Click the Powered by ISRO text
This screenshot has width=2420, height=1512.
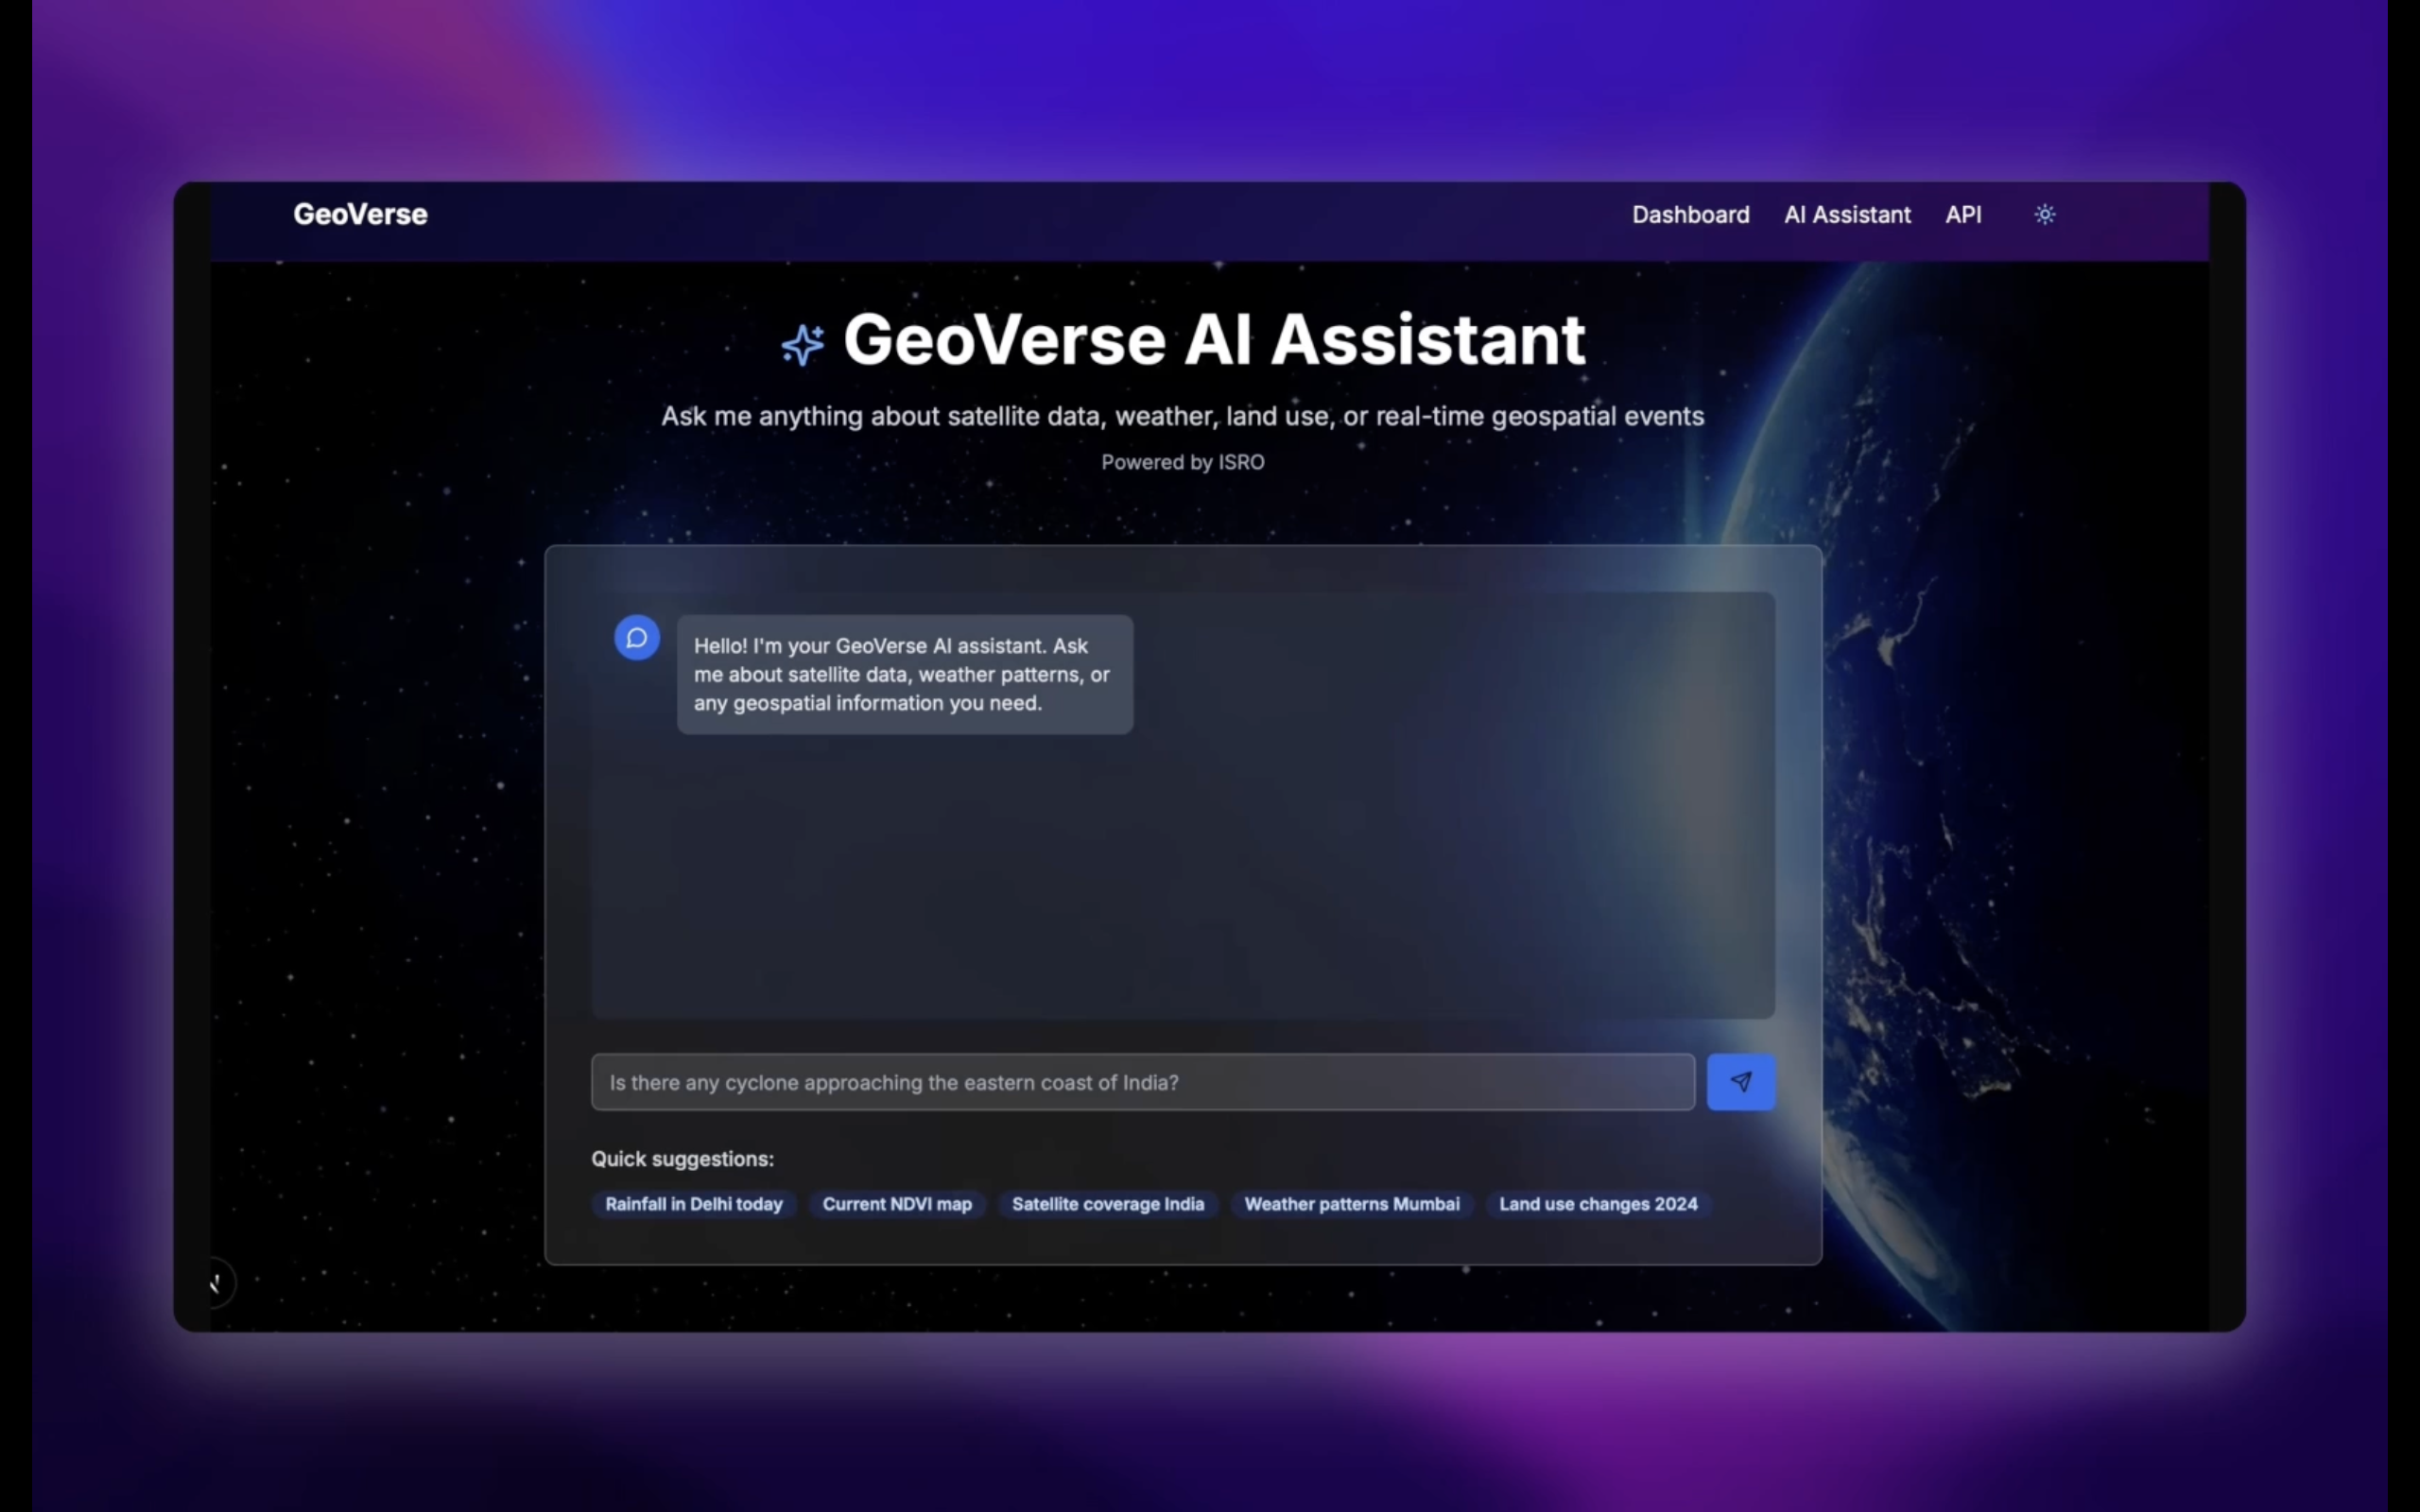pyautogui.click(x=1182, y=462)
